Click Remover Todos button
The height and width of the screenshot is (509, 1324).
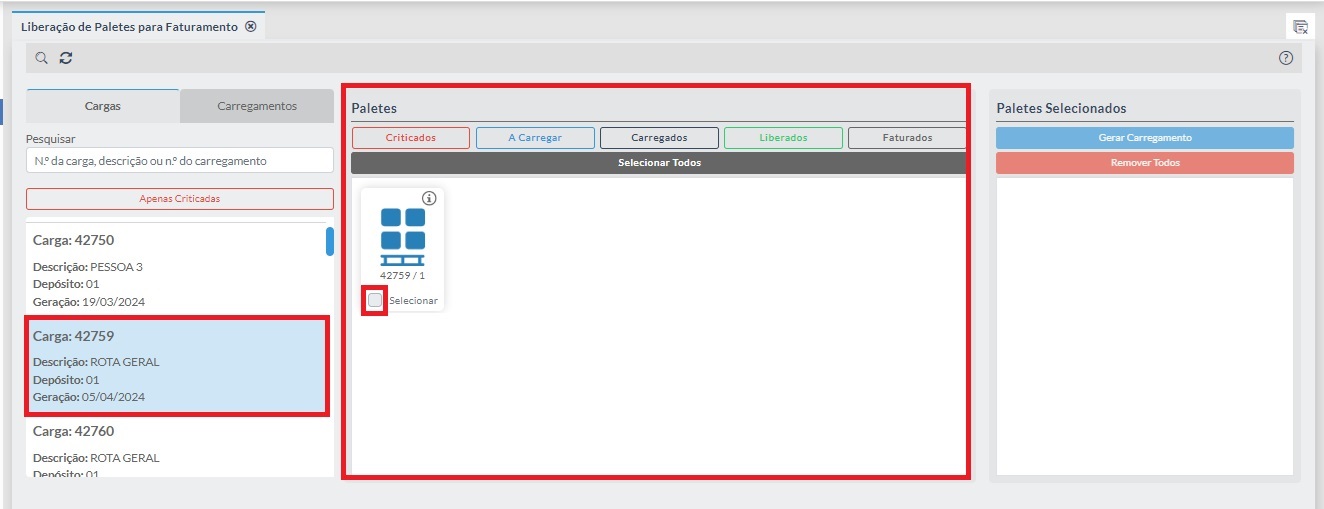[1145, 162]
